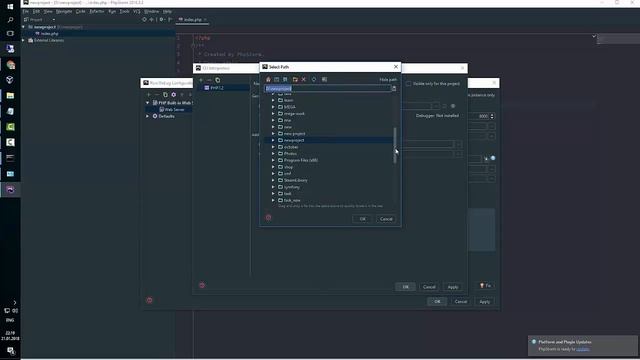
Task: Click the settings wrench icon in Run/Debug Configurations
Action: click(173, 95)
